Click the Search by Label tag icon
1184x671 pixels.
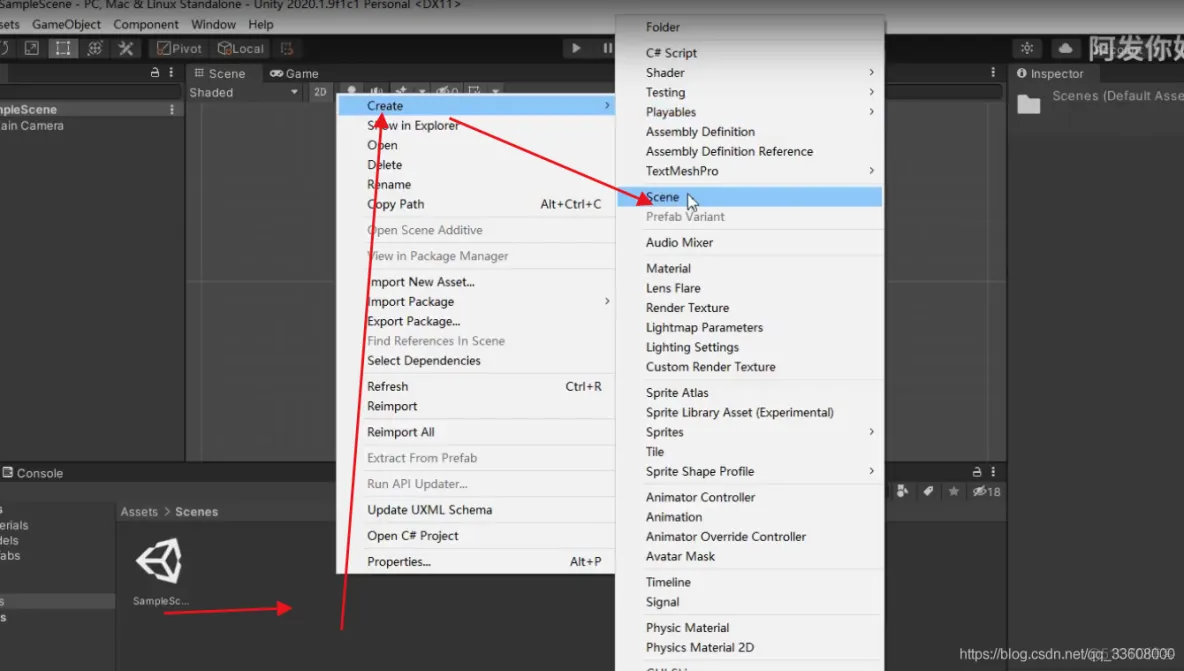[928, 491]
